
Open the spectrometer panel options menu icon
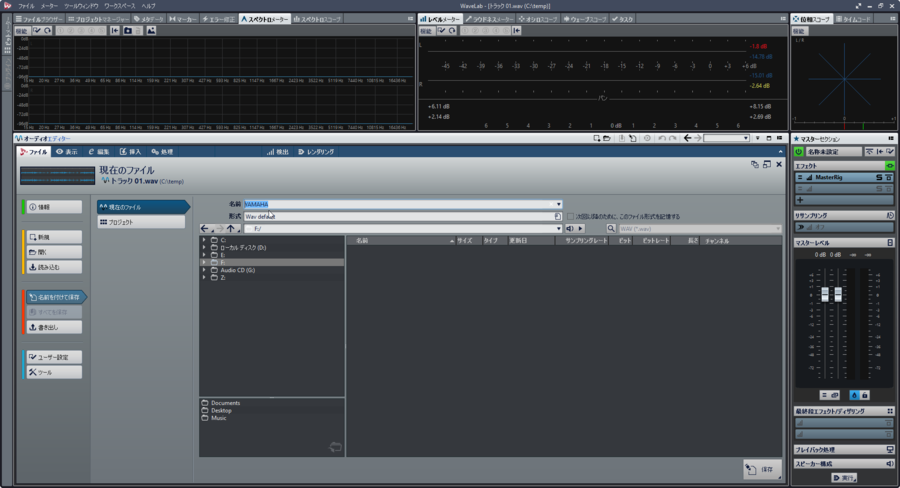click(410, 19)
